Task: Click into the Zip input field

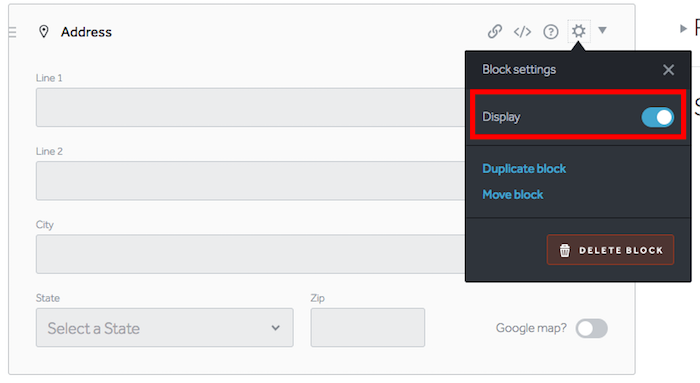Action: [x=367, y=328]
